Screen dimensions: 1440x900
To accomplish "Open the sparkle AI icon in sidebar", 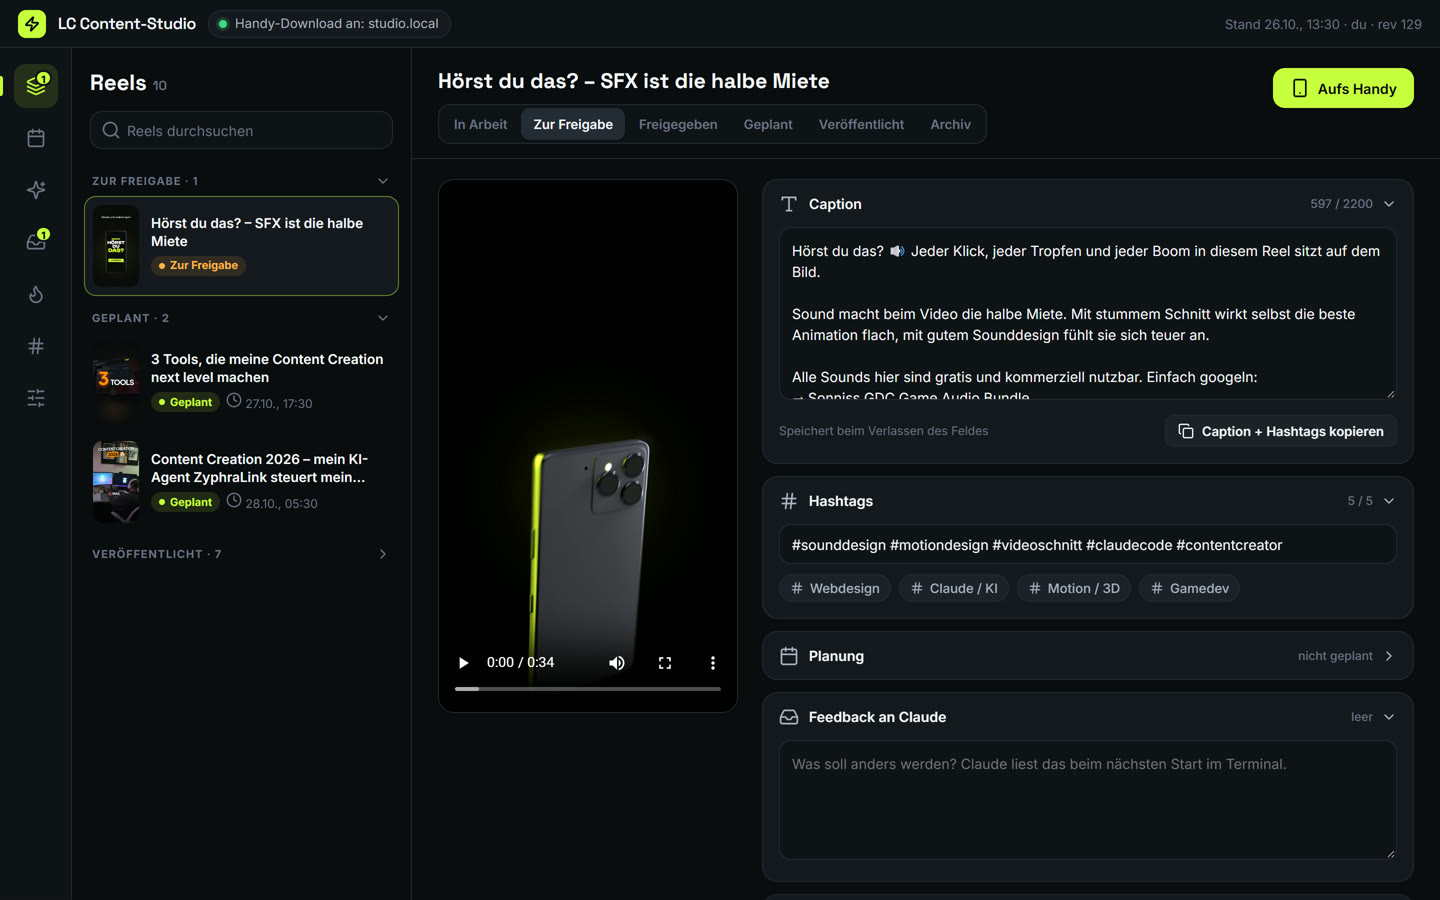I will point(36,190).
